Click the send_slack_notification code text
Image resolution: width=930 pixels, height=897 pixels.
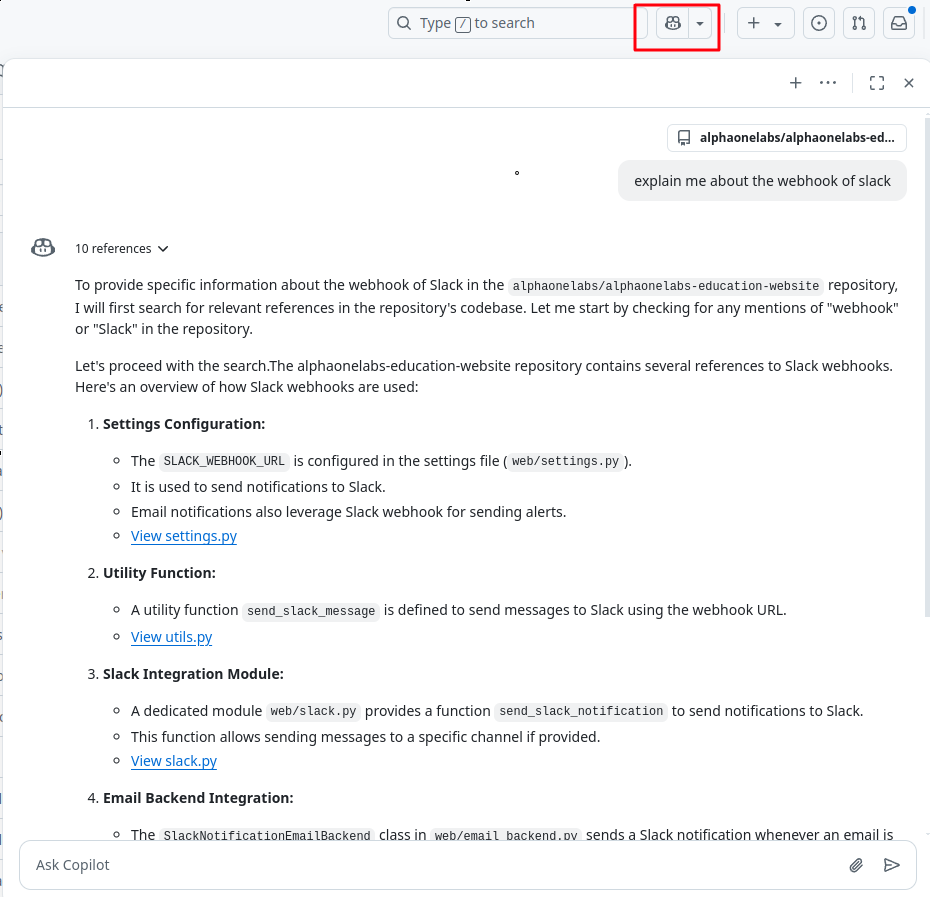581,711
